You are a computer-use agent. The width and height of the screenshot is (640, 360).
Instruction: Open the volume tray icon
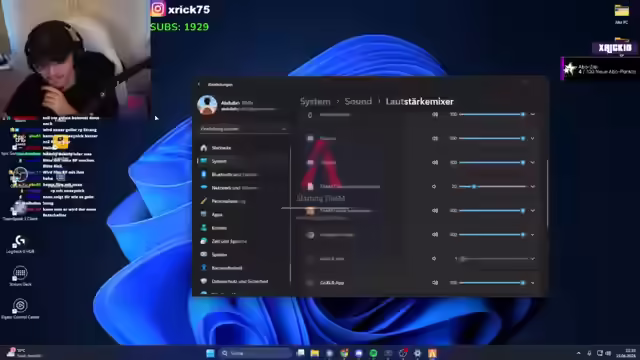608,353
